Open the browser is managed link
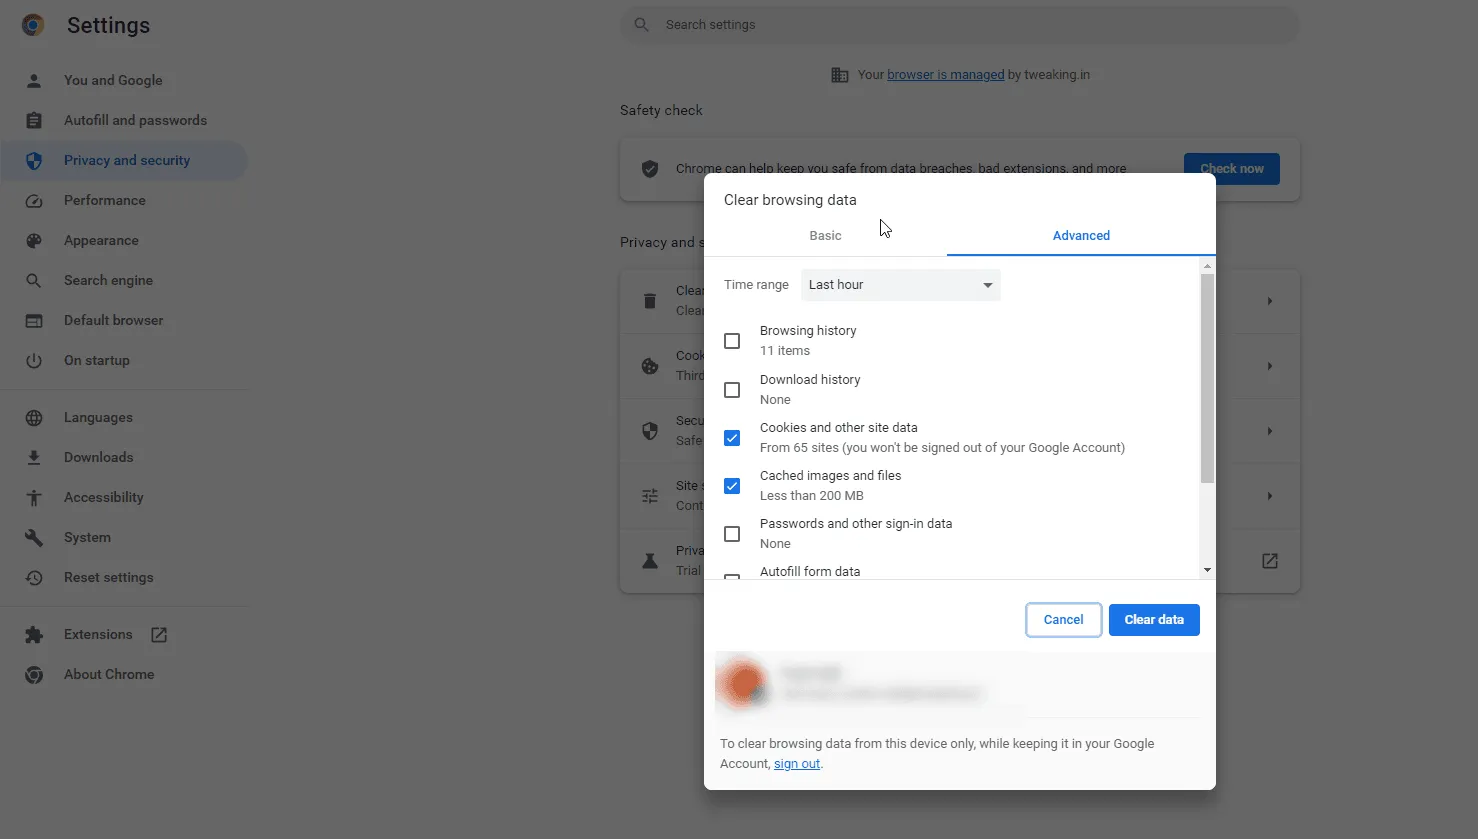The image size is (1478, 839). click(x=945, y=75)
